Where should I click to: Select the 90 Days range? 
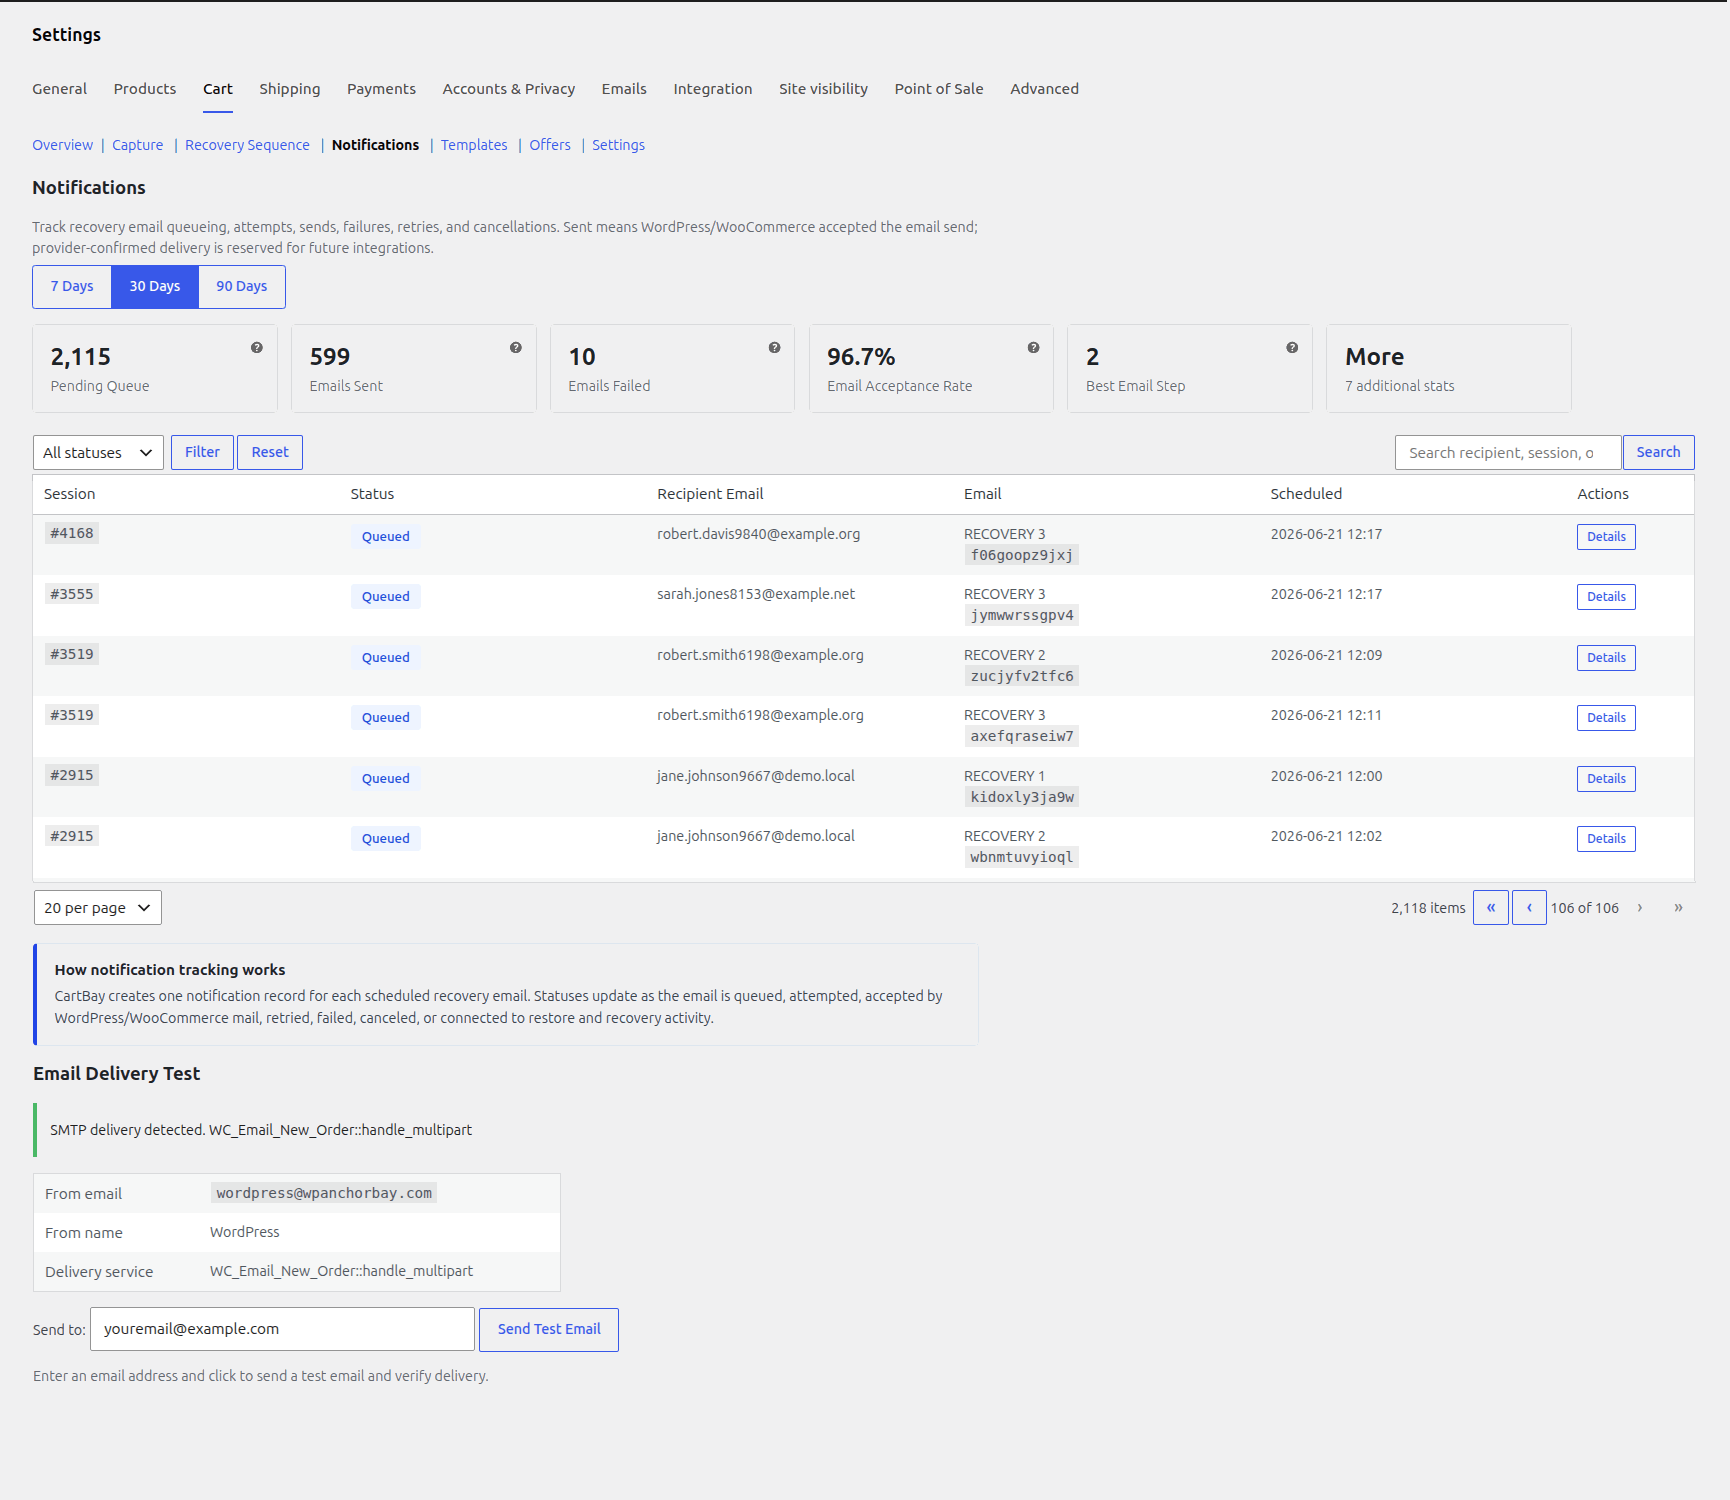[242, 287]
